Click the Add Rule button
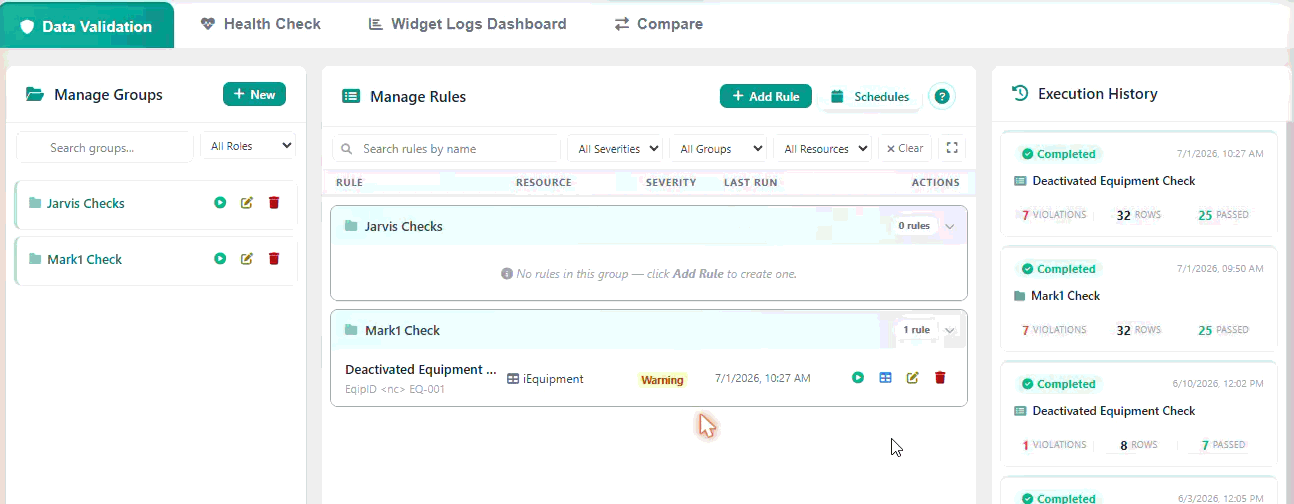Viewport: 1294px width, 504px height. pyautogui.click(x=766, y=96)
